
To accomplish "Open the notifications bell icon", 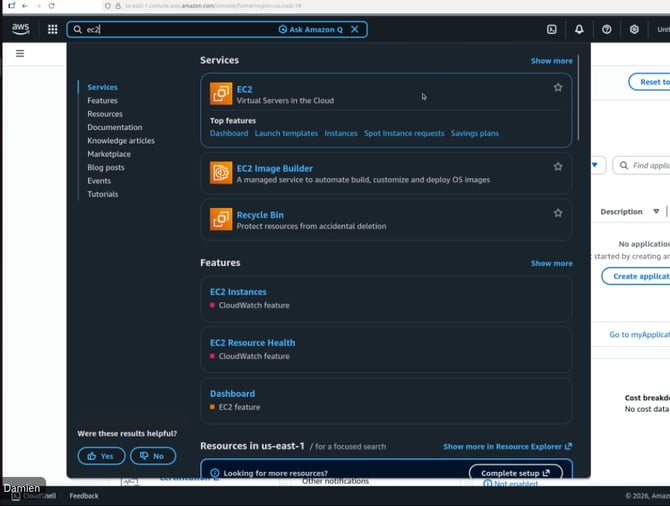I will (x=579, y=30).
